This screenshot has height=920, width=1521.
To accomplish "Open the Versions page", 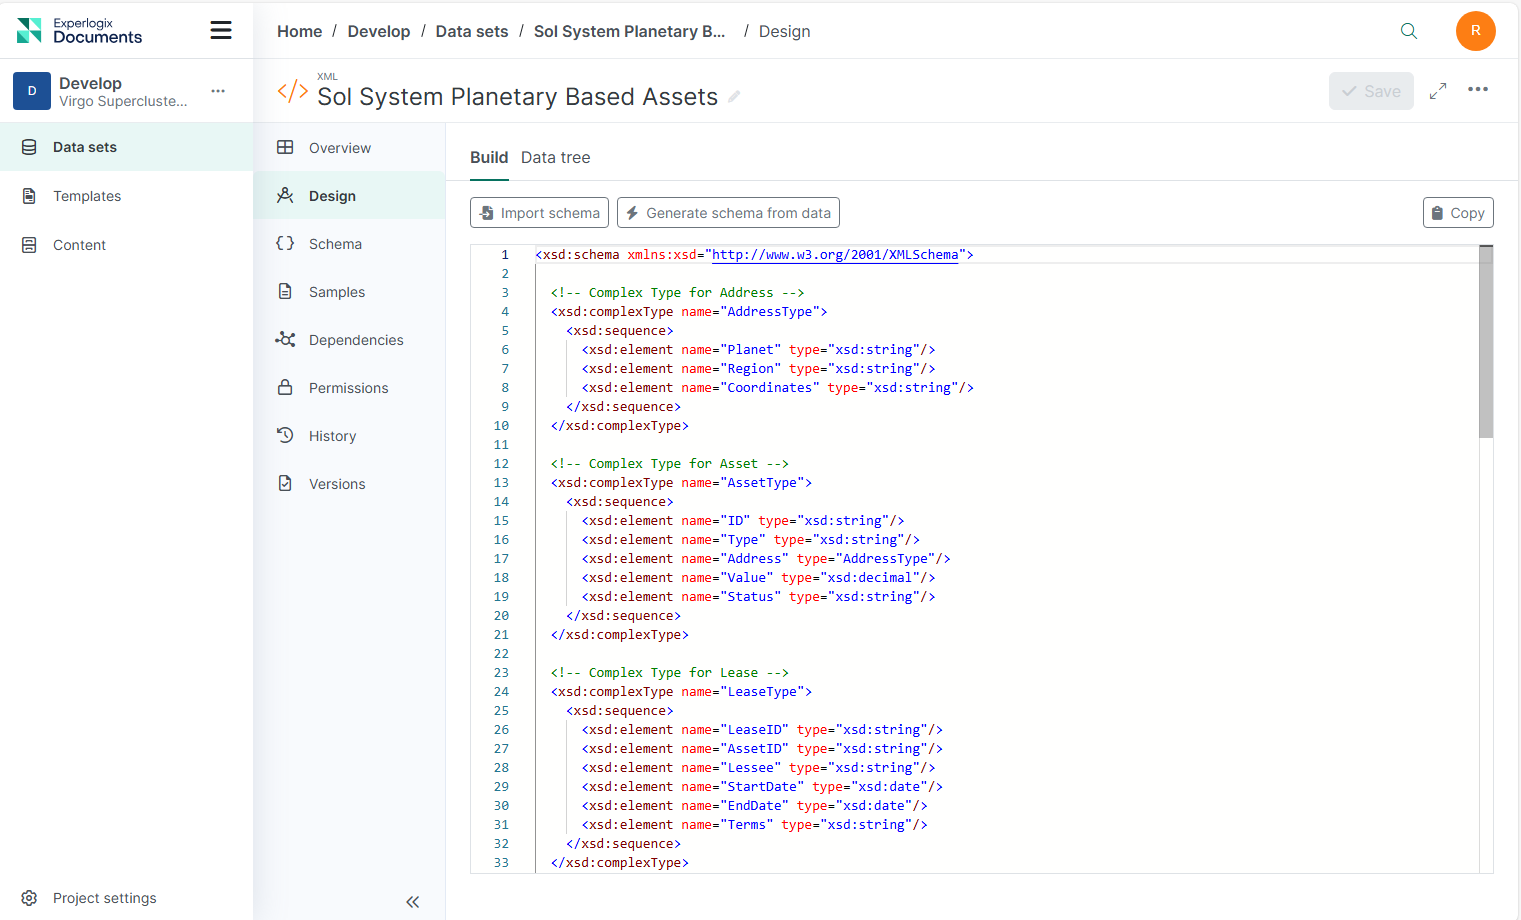I will [349, 483].
